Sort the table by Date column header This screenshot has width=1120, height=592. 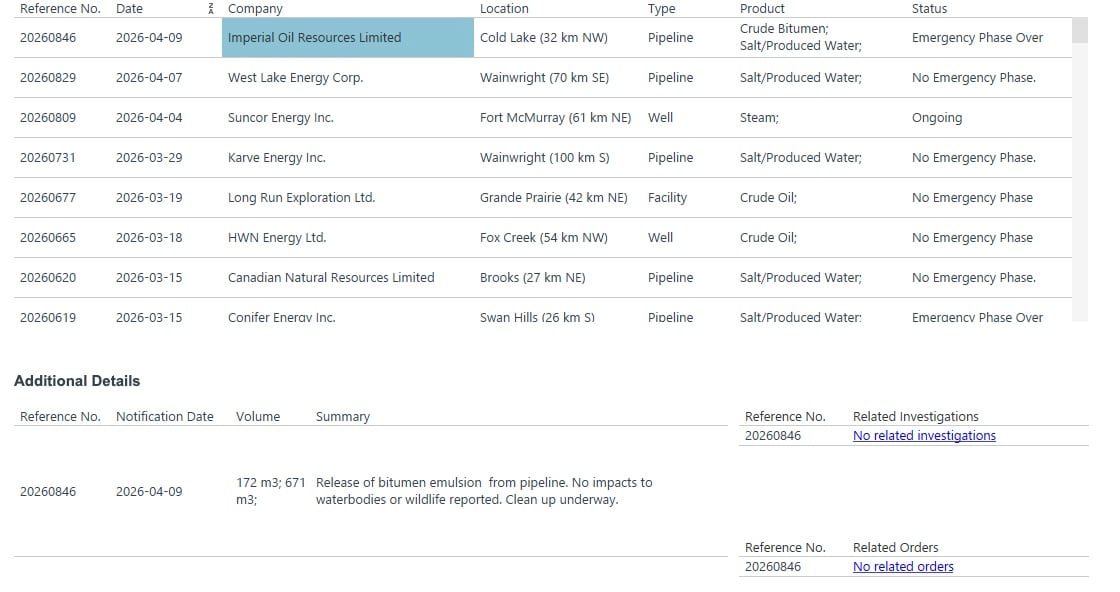pos(129,8)
